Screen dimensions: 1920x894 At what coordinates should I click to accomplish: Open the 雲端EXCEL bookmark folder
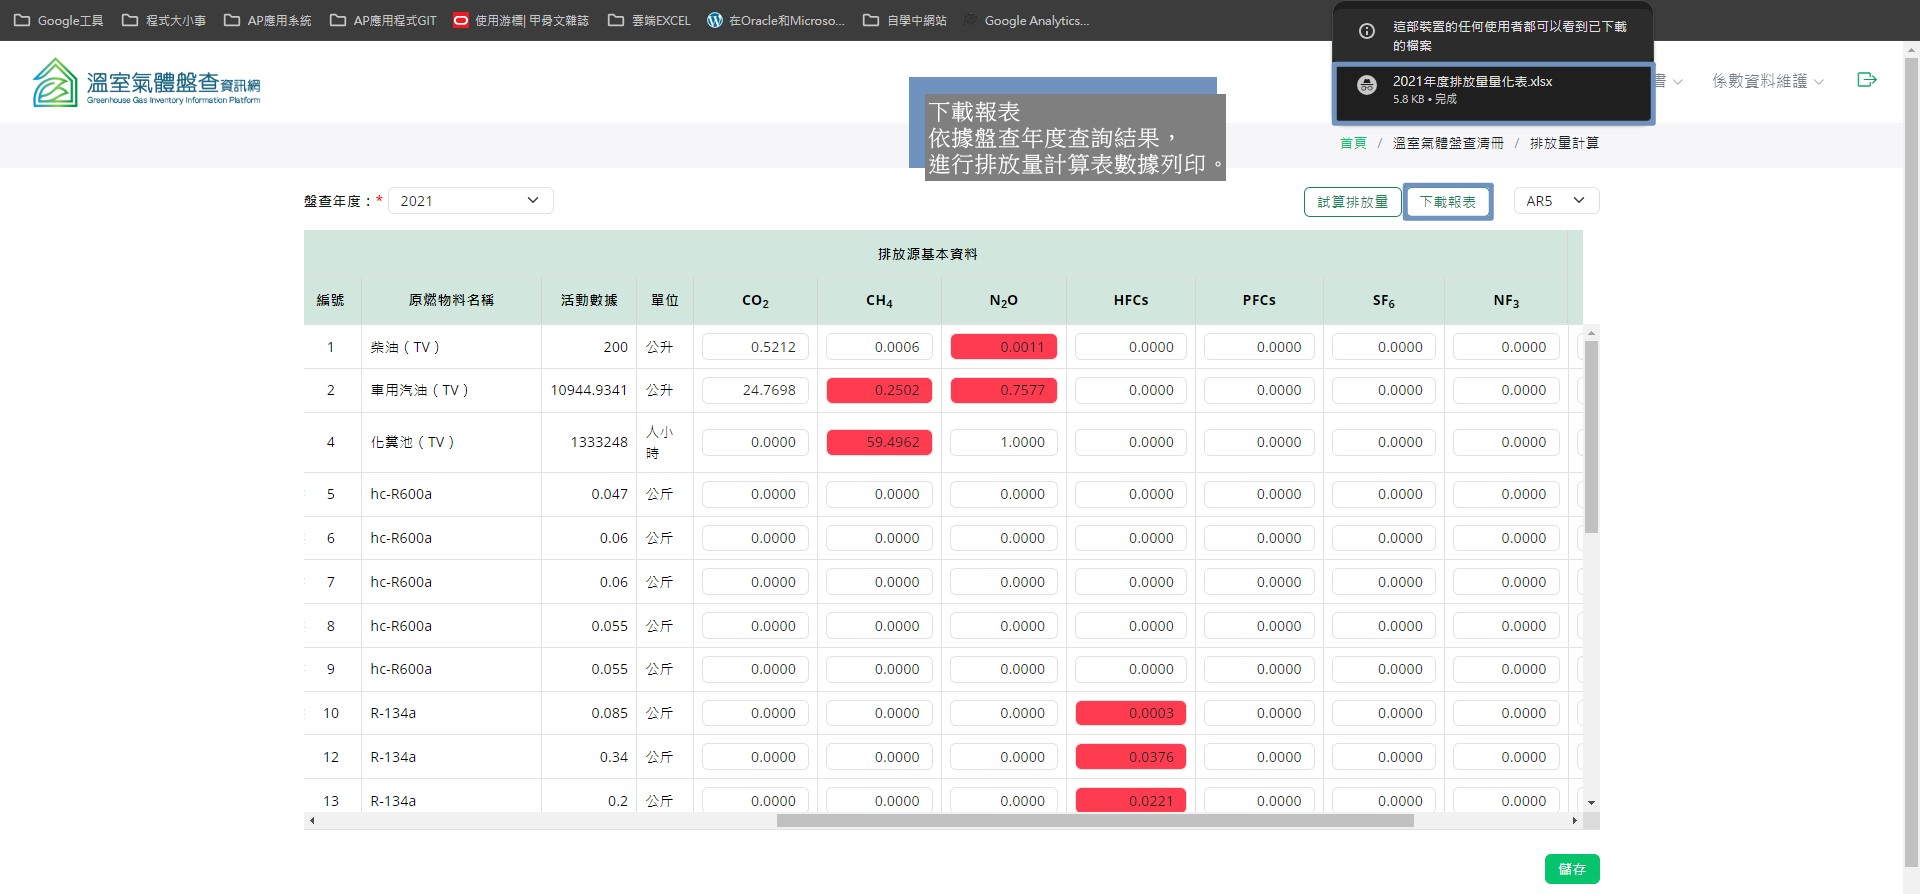(649, 20)
